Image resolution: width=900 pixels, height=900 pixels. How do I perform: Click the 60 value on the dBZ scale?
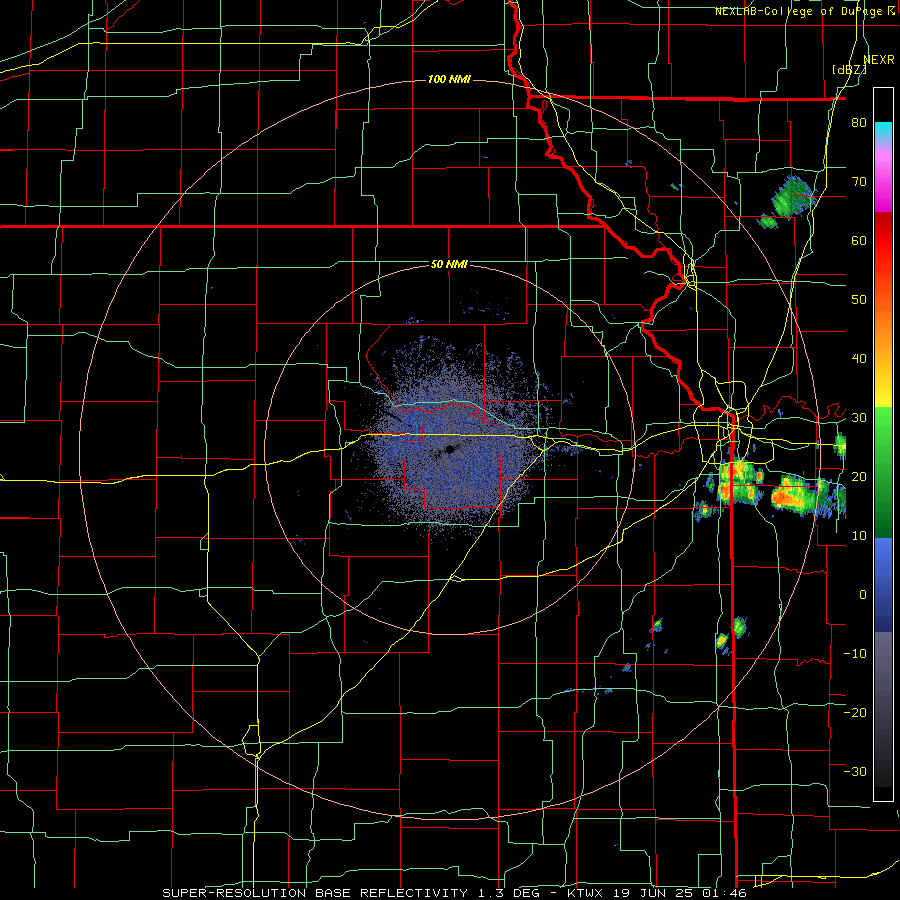click(859, 240)
